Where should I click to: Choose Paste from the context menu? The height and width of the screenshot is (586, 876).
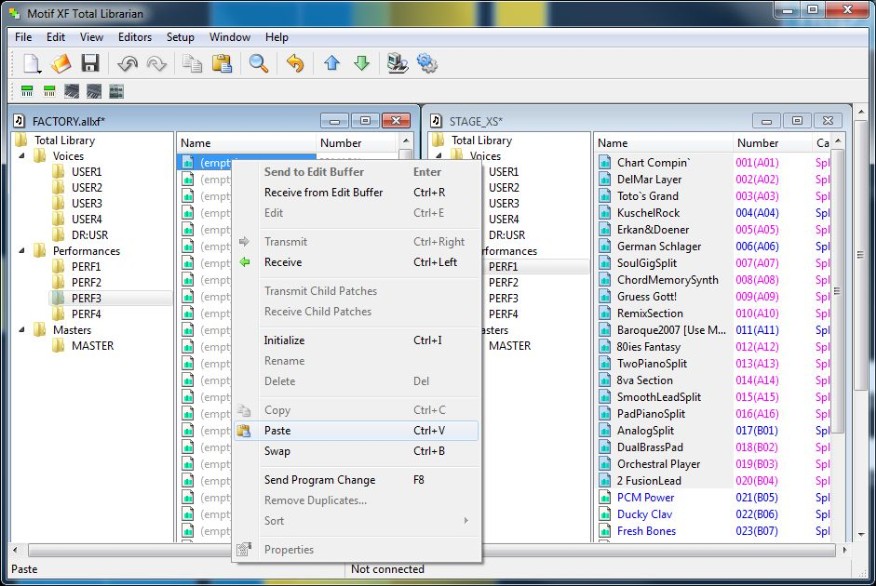356,431
